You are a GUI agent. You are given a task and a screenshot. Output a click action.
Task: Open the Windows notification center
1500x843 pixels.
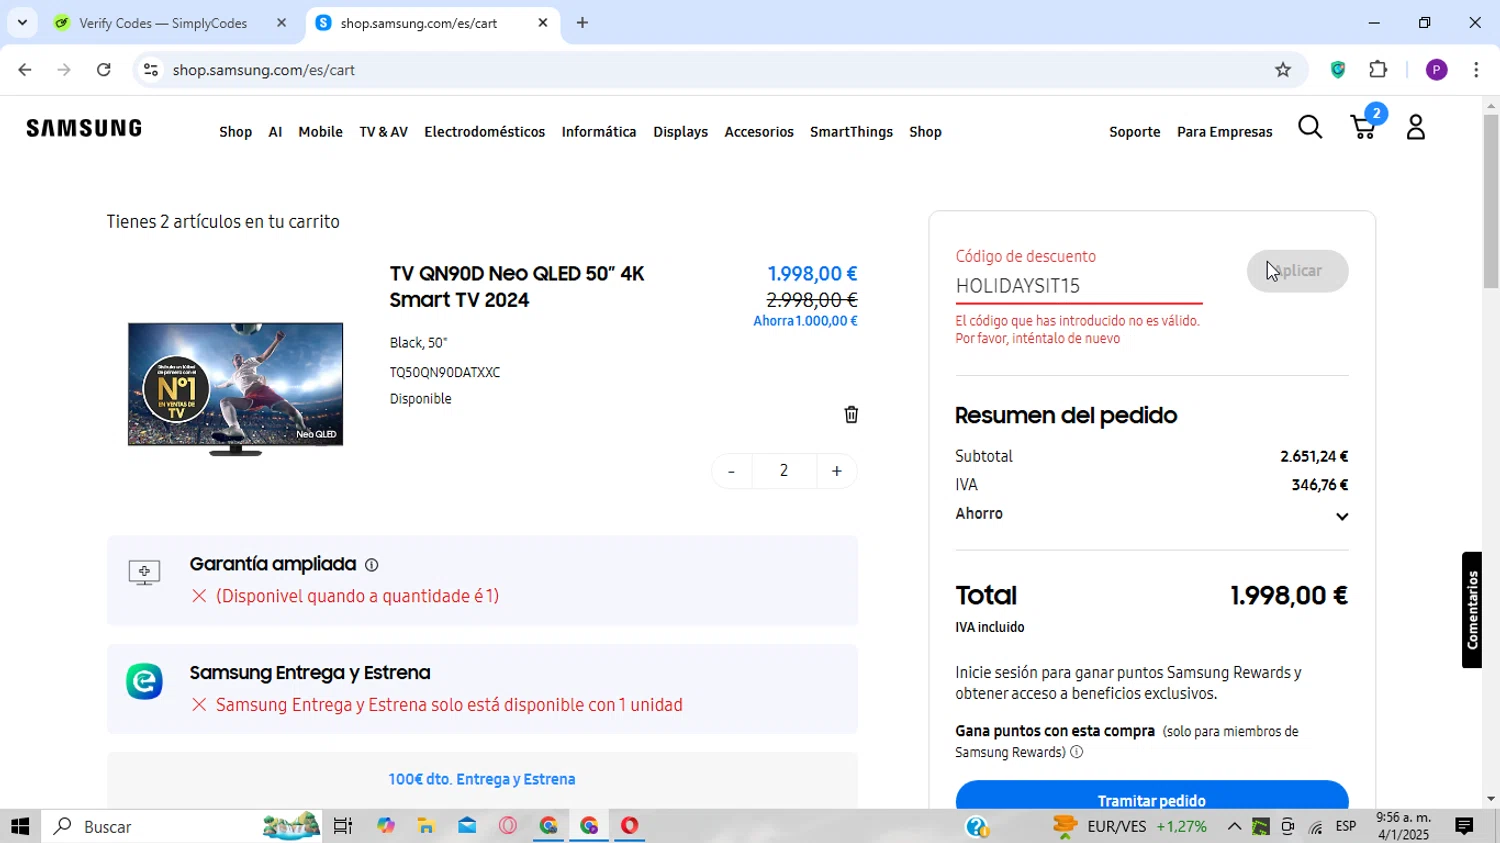coord(1464,827)
